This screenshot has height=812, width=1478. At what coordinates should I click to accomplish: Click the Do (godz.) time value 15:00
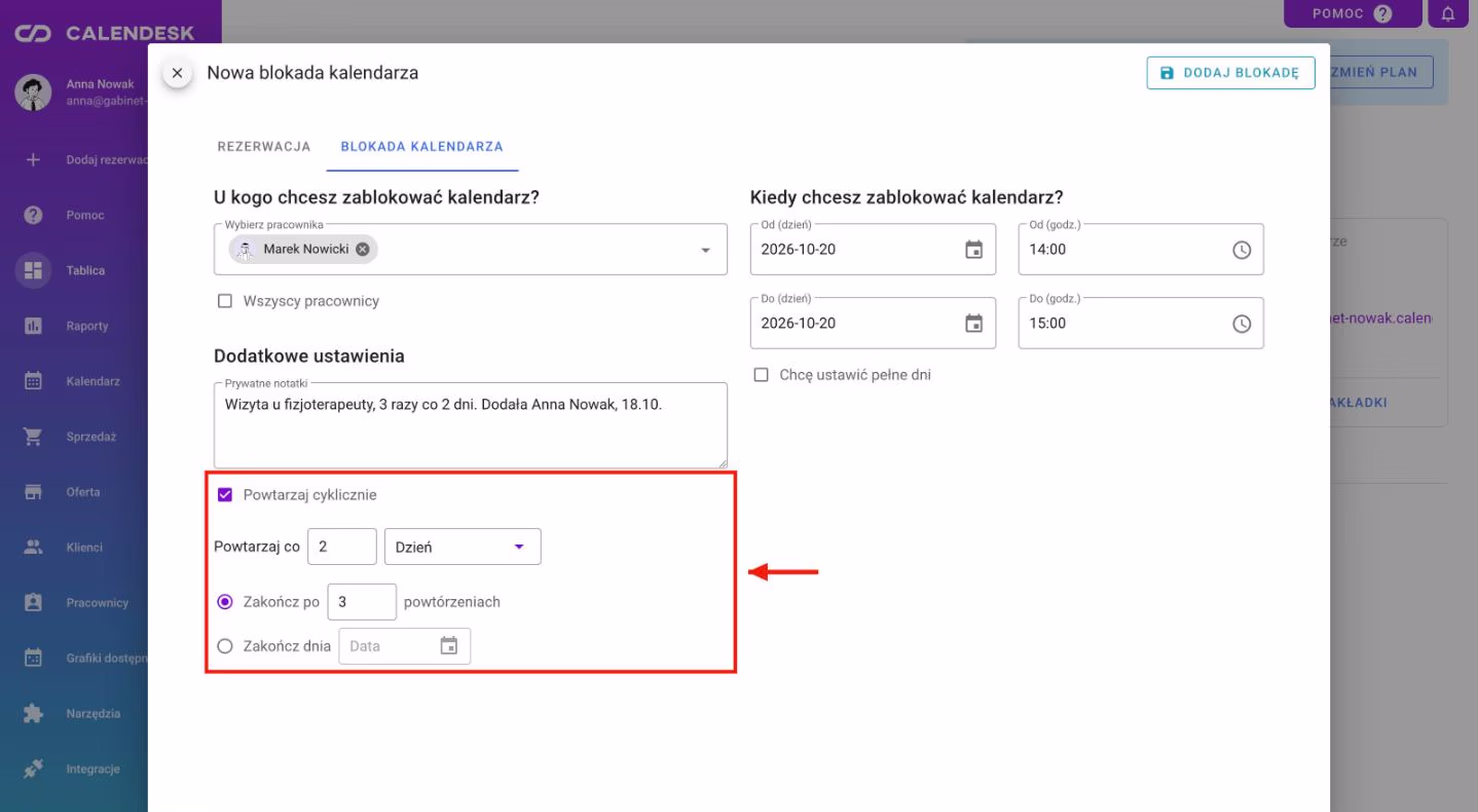(1048, 324)
